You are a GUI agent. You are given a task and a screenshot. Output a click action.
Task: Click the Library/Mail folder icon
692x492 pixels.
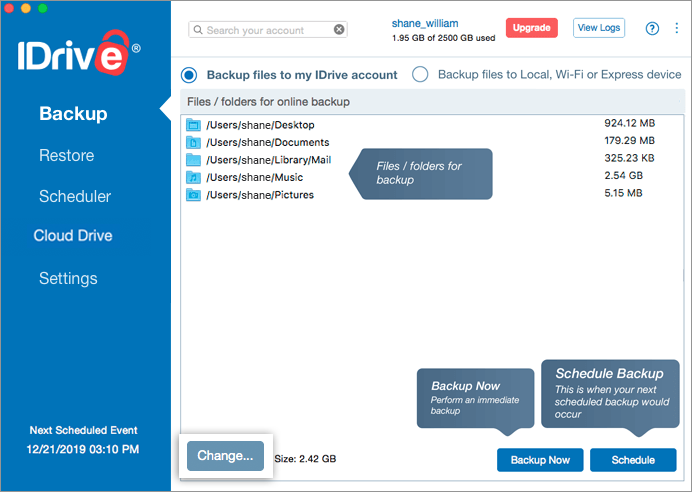click(x=193, y=160)
